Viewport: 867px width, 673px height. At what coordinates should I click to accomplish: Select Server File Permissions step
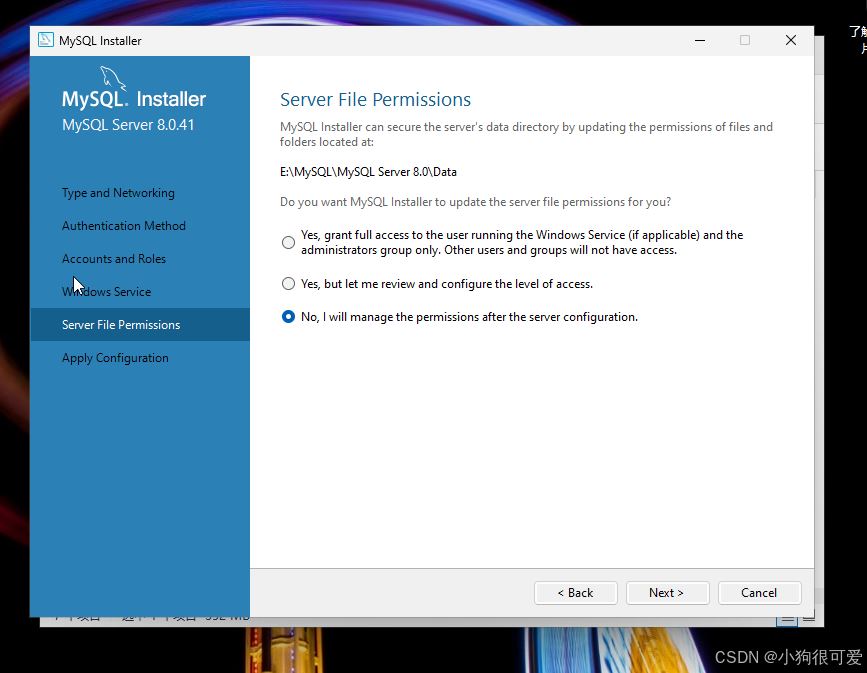pos(140,325)
